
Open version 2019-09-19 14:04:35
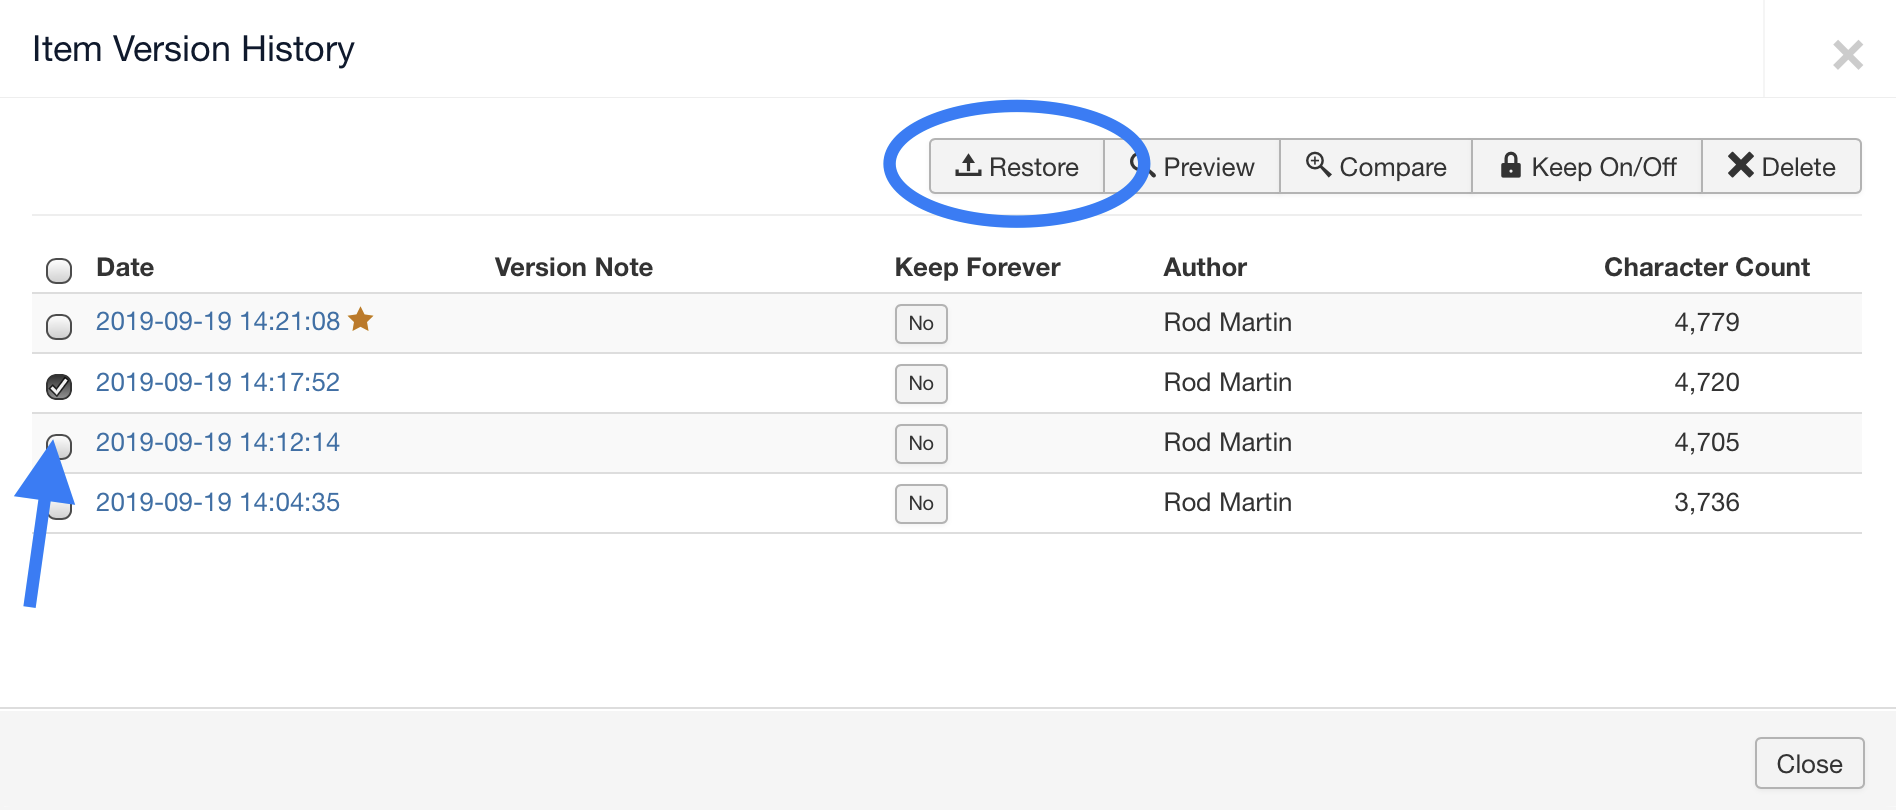[x=217, y=501]
